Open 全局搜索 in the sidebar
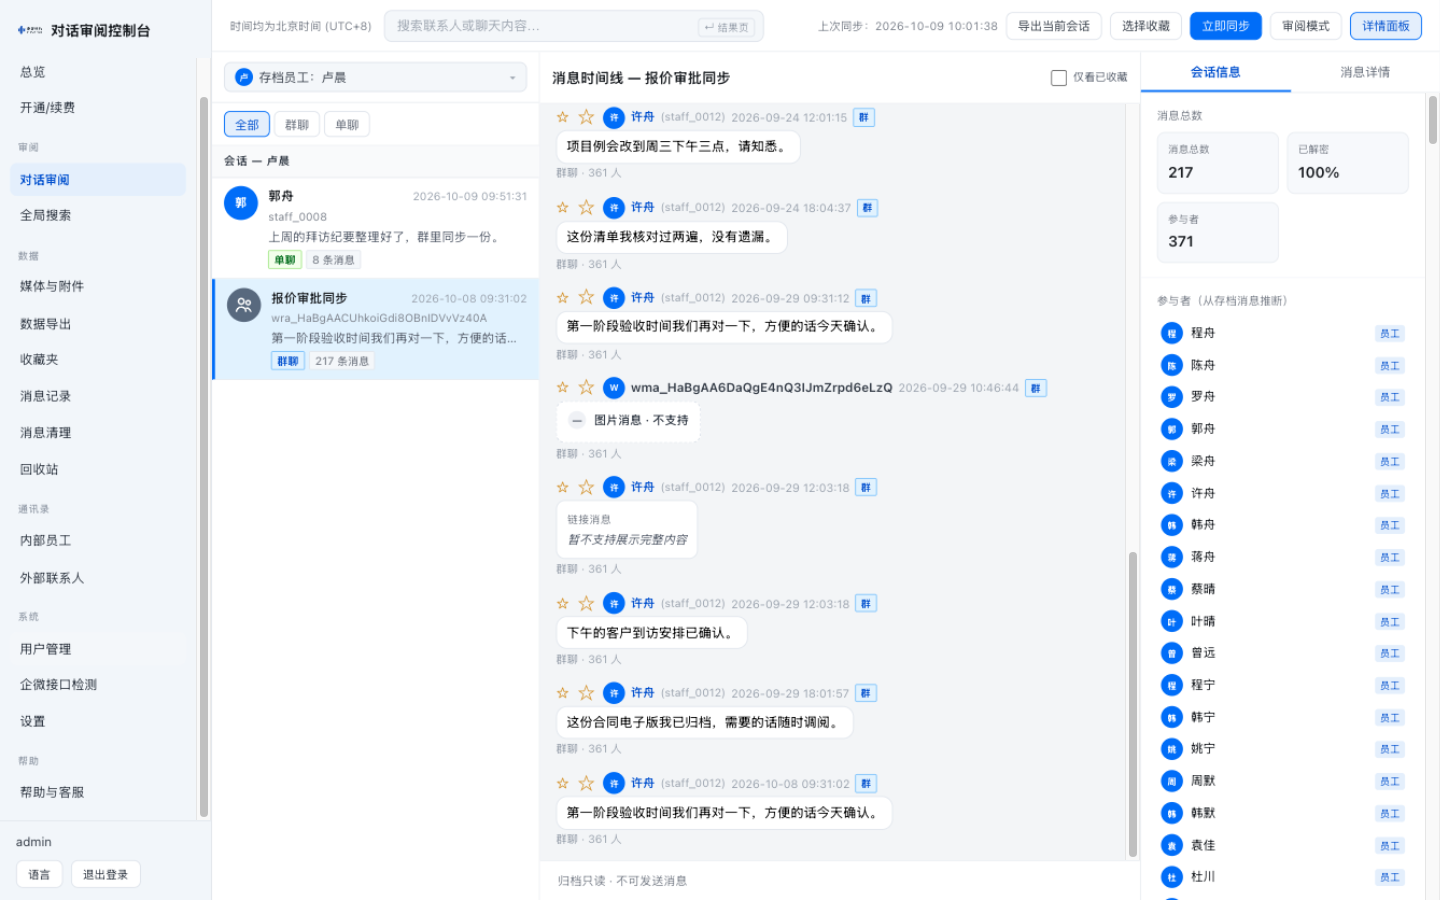The height and width of the screenshot is (900, 1440). coord(98,215)
